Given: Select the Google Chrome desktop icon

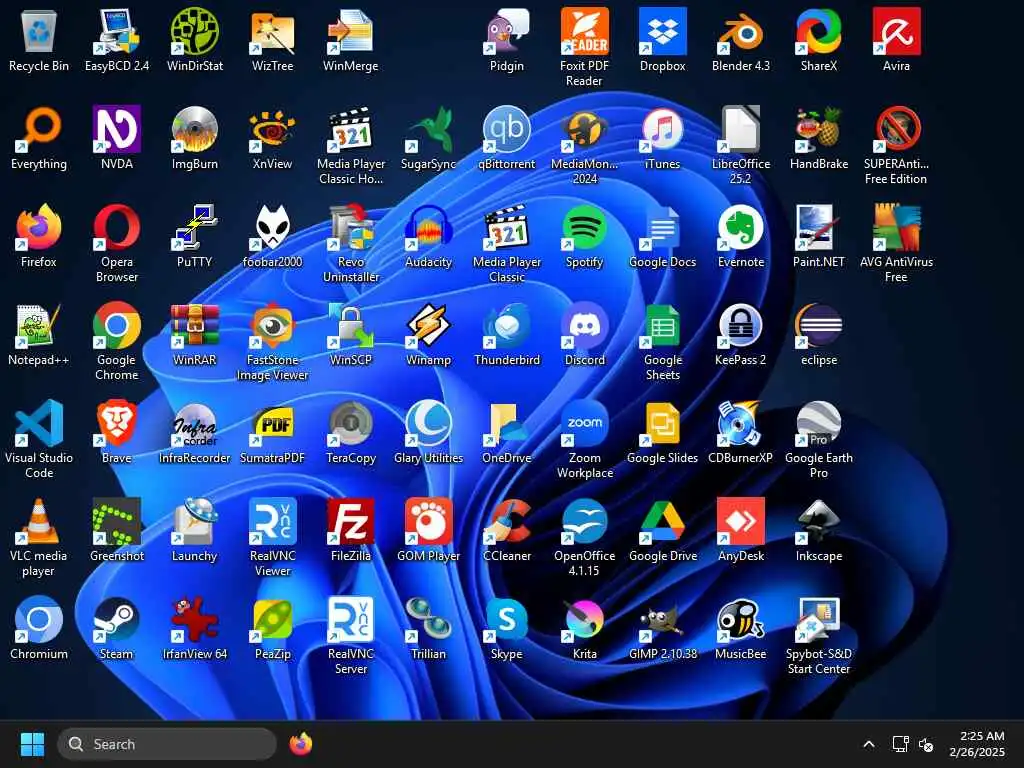Looking at the screenshot, I should [117, 325].
